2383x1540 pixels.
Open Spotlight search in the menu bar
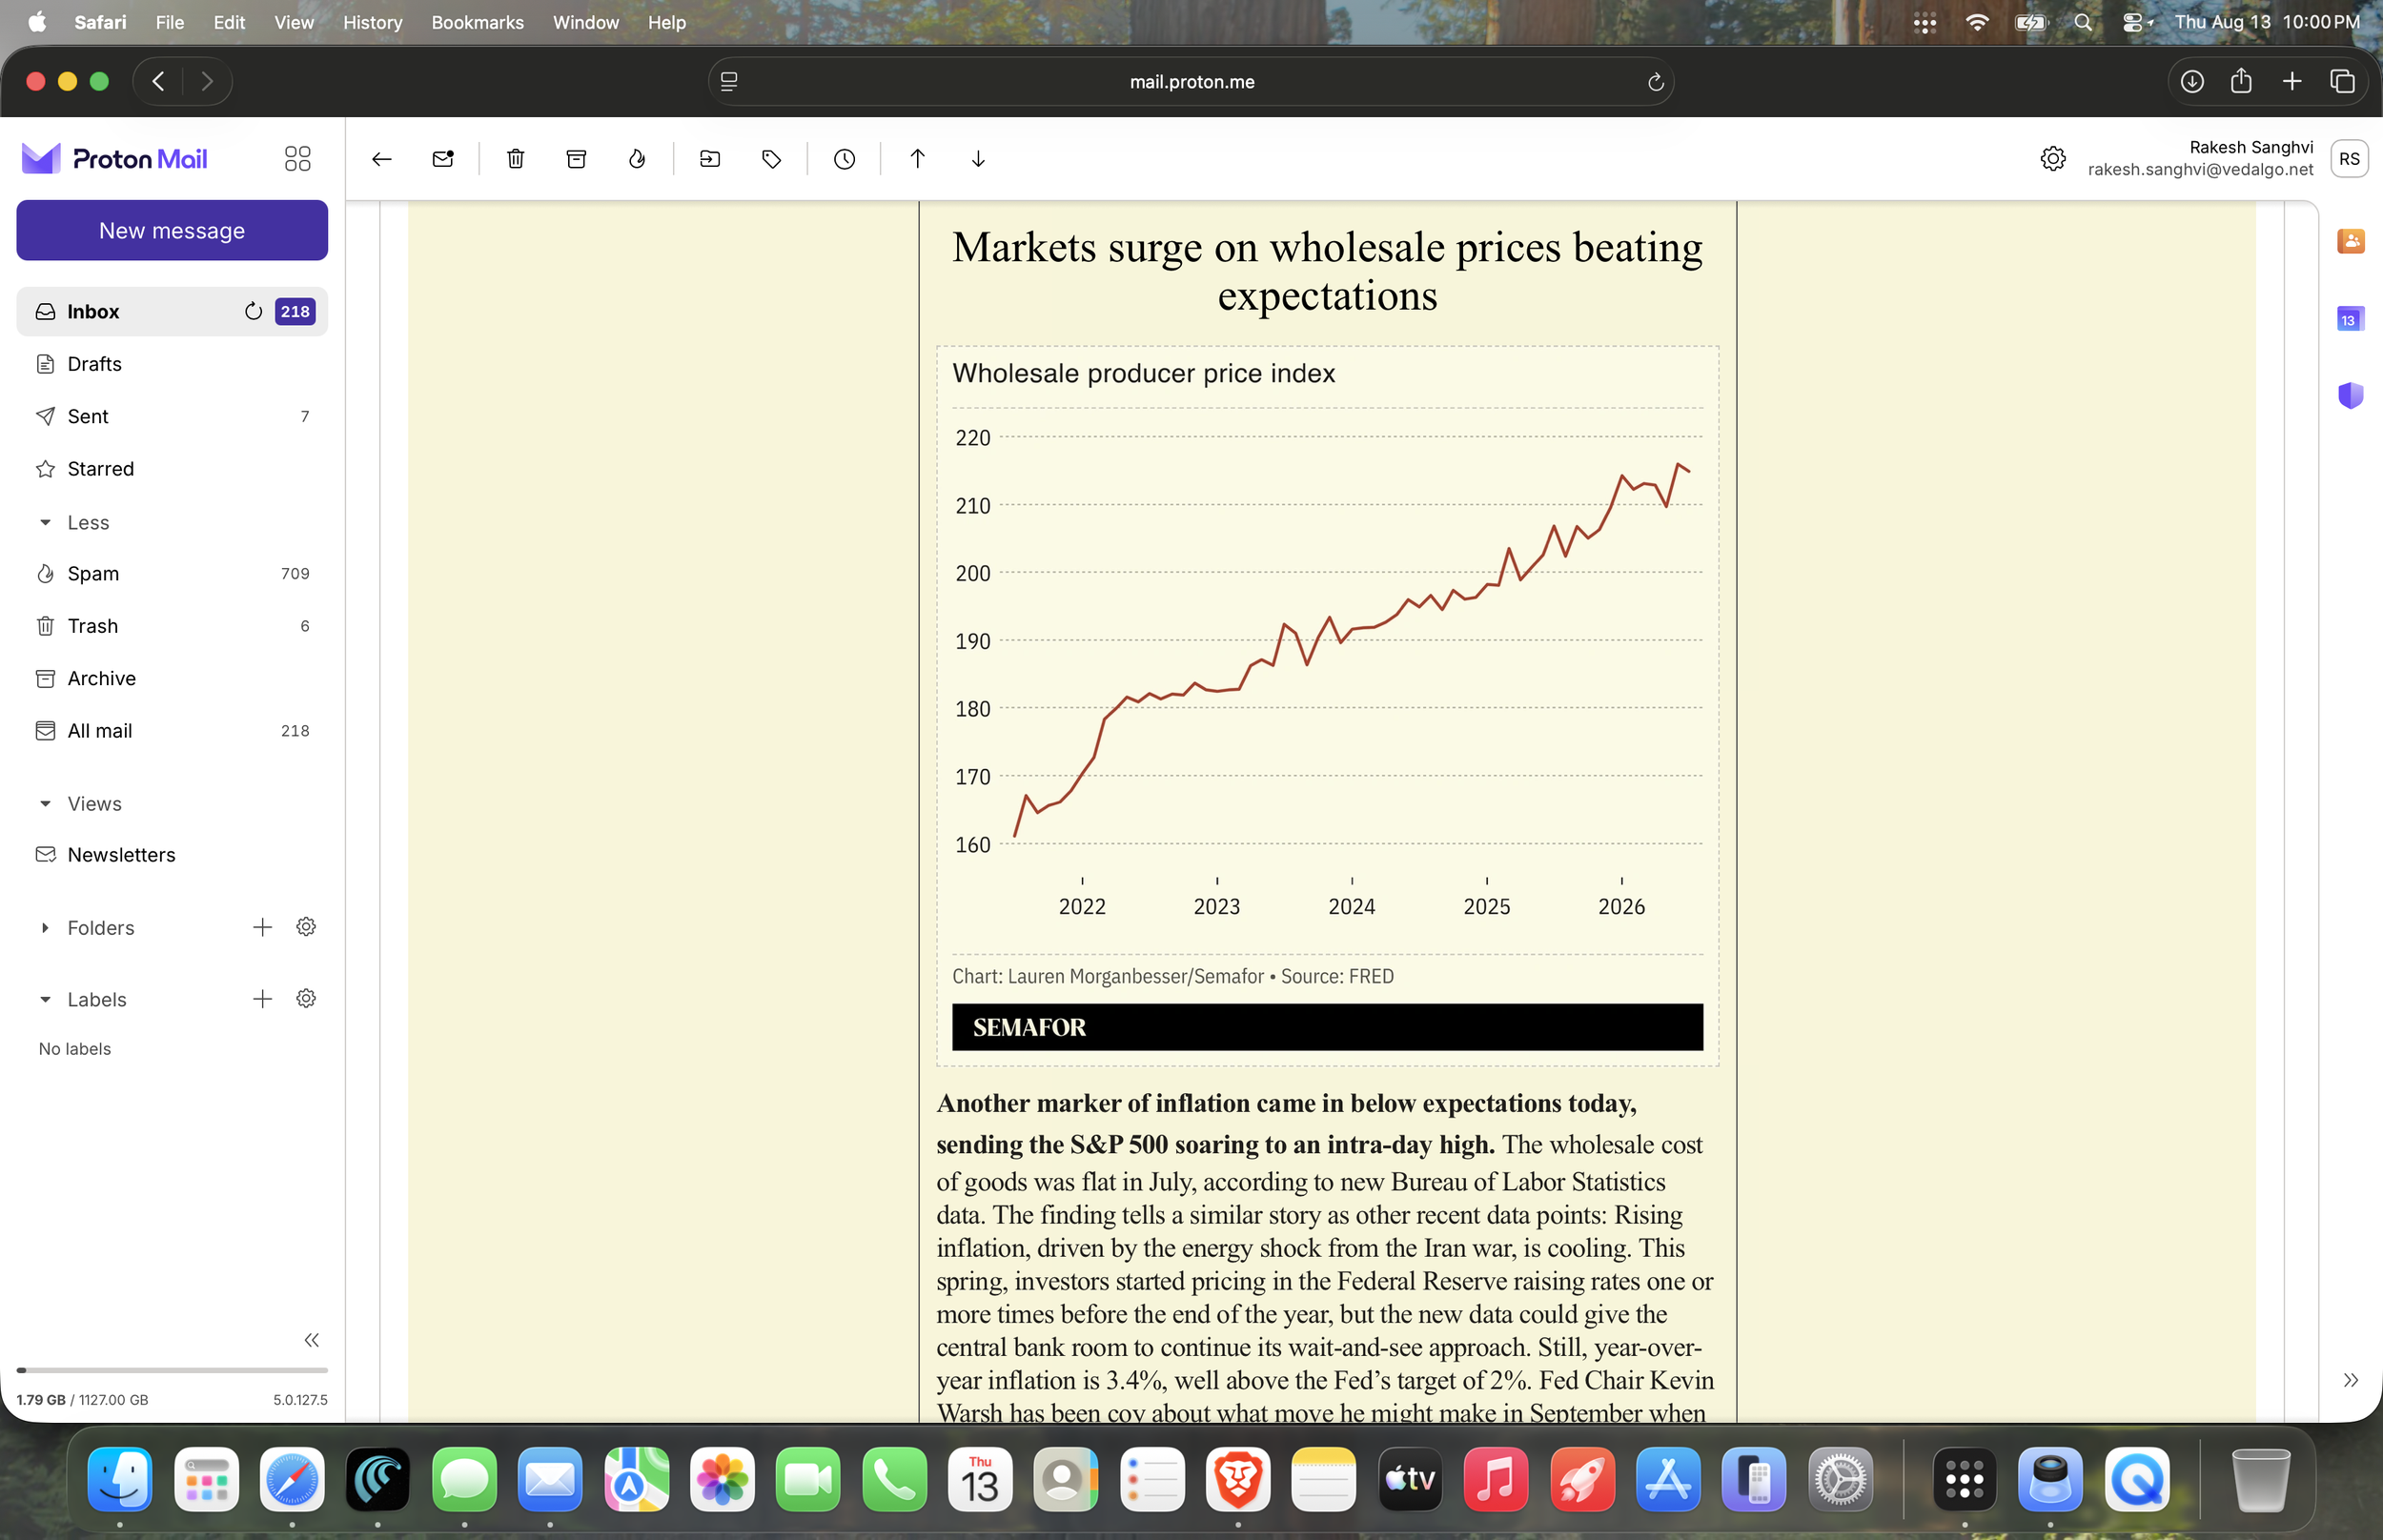tap(2082, 22)
